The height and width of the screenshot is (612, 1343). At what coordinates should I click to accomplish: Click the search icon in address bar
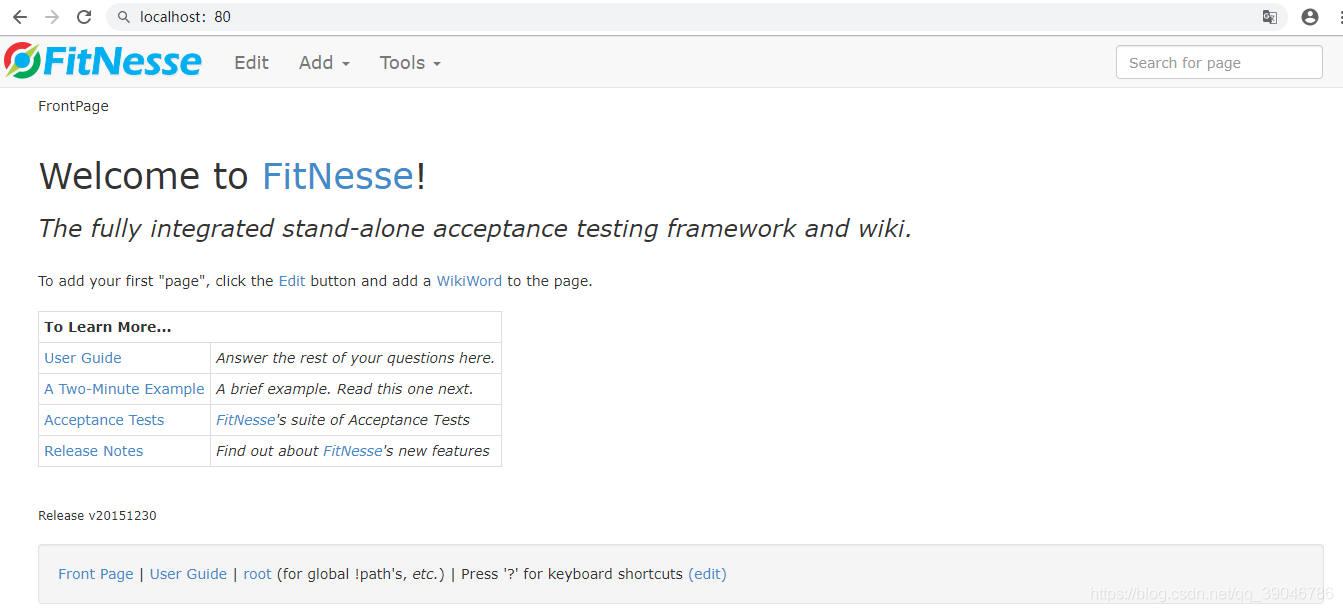point(124,17)
